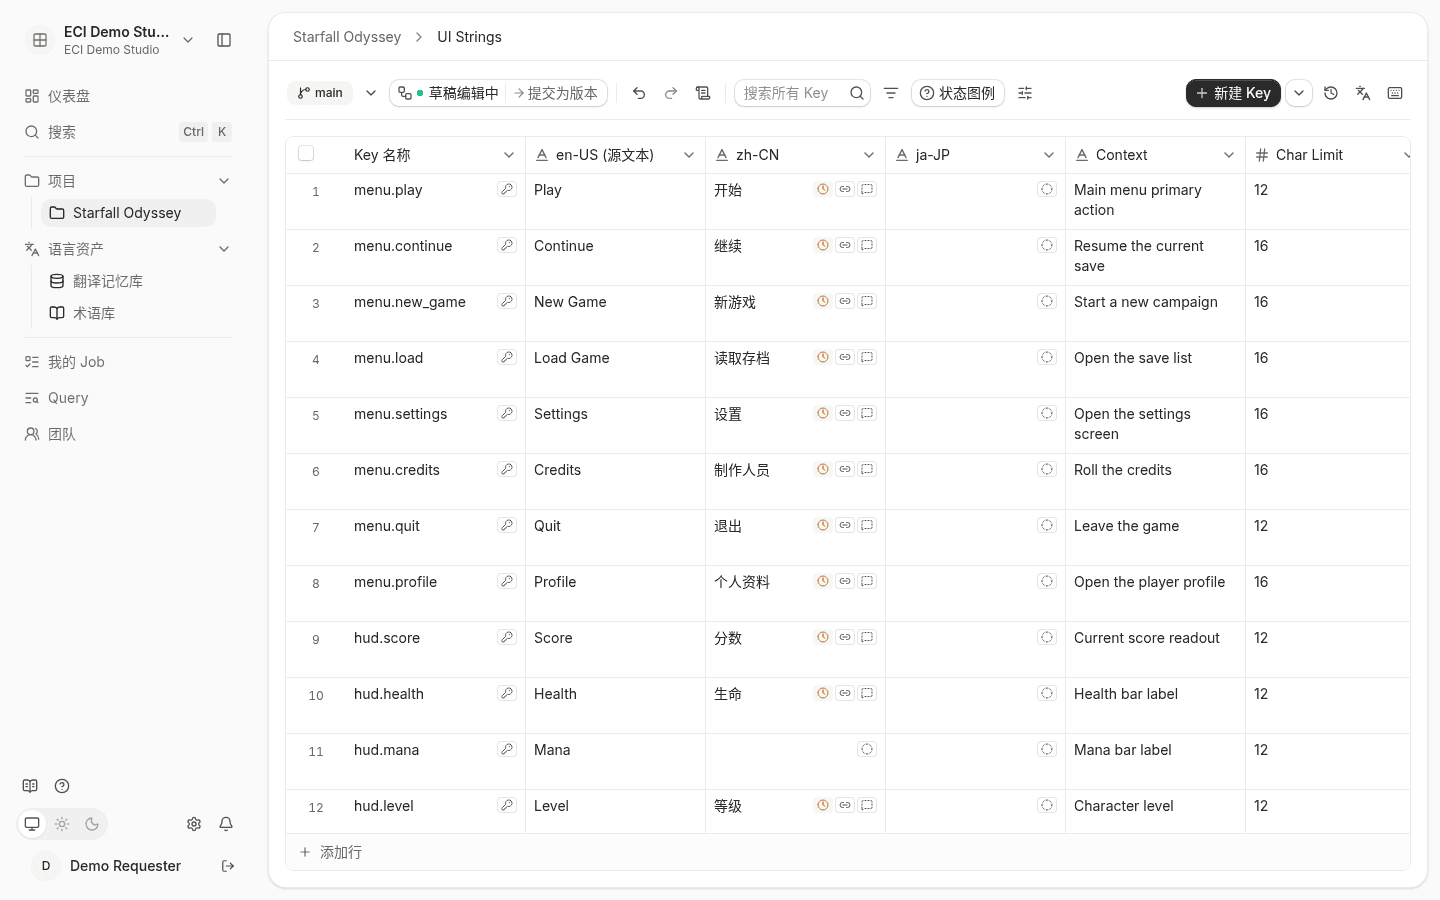
Task: Open 仪表盘 in the sidebar
Action: coord(128,96)
